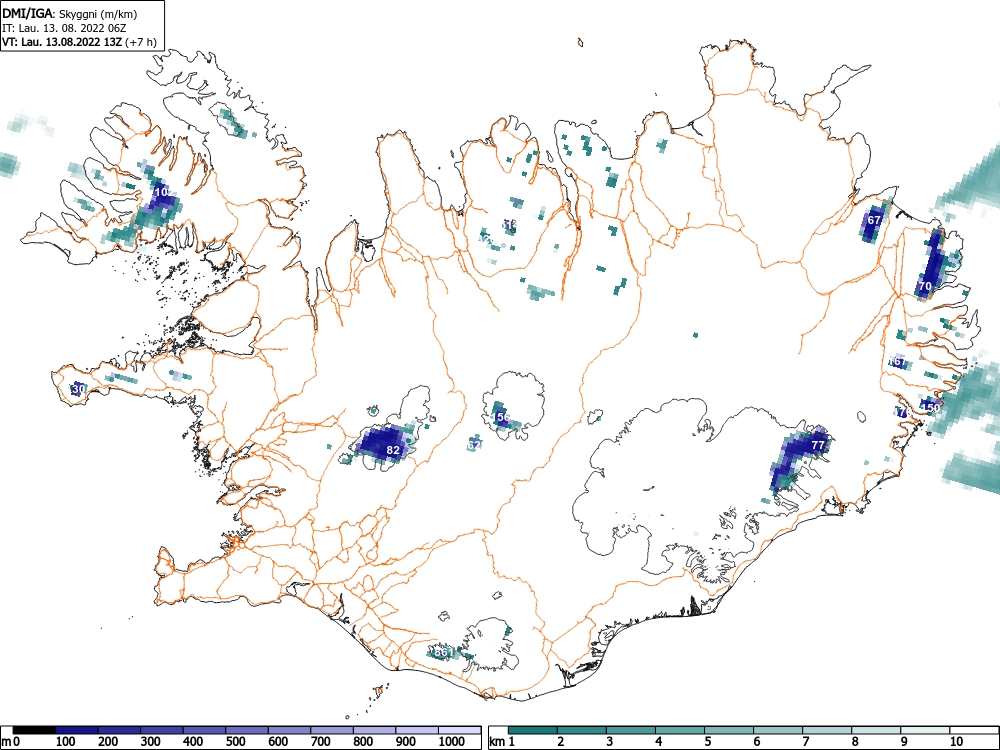The height and width of the screenshot is (750, 1000).
Task: Select the 6–7 km pale teal swatch
Action: [779, 730]
